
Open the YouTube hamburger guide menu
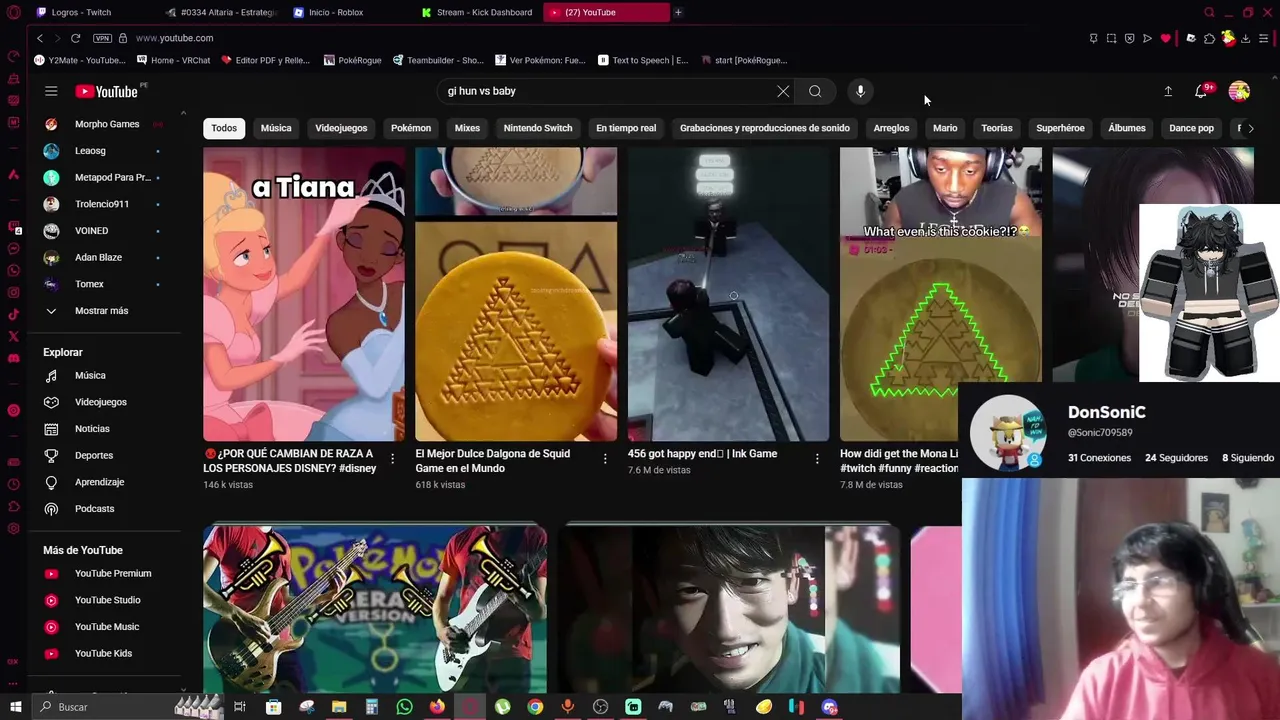coord(51,91)
